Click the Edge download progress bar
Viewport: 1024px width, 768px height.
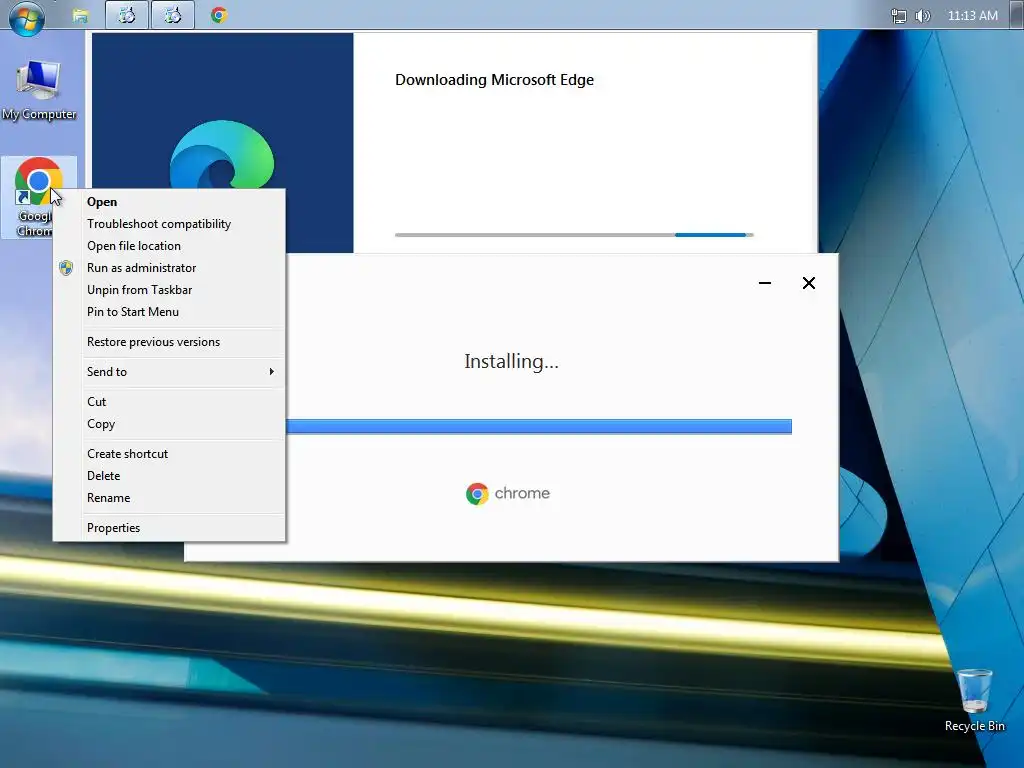[x=574, y=234]
